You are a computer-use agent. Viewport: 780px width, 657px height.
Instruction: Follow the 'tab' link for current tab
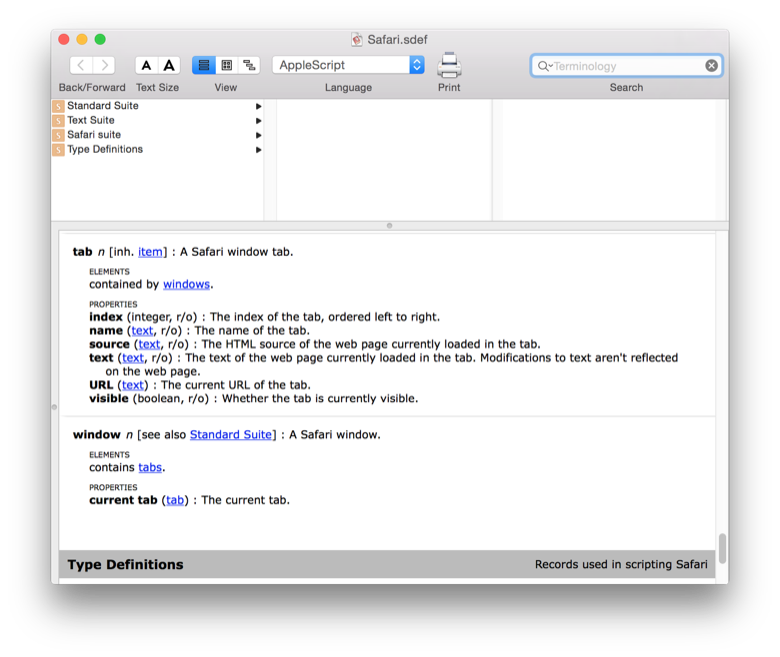[175, 500]
